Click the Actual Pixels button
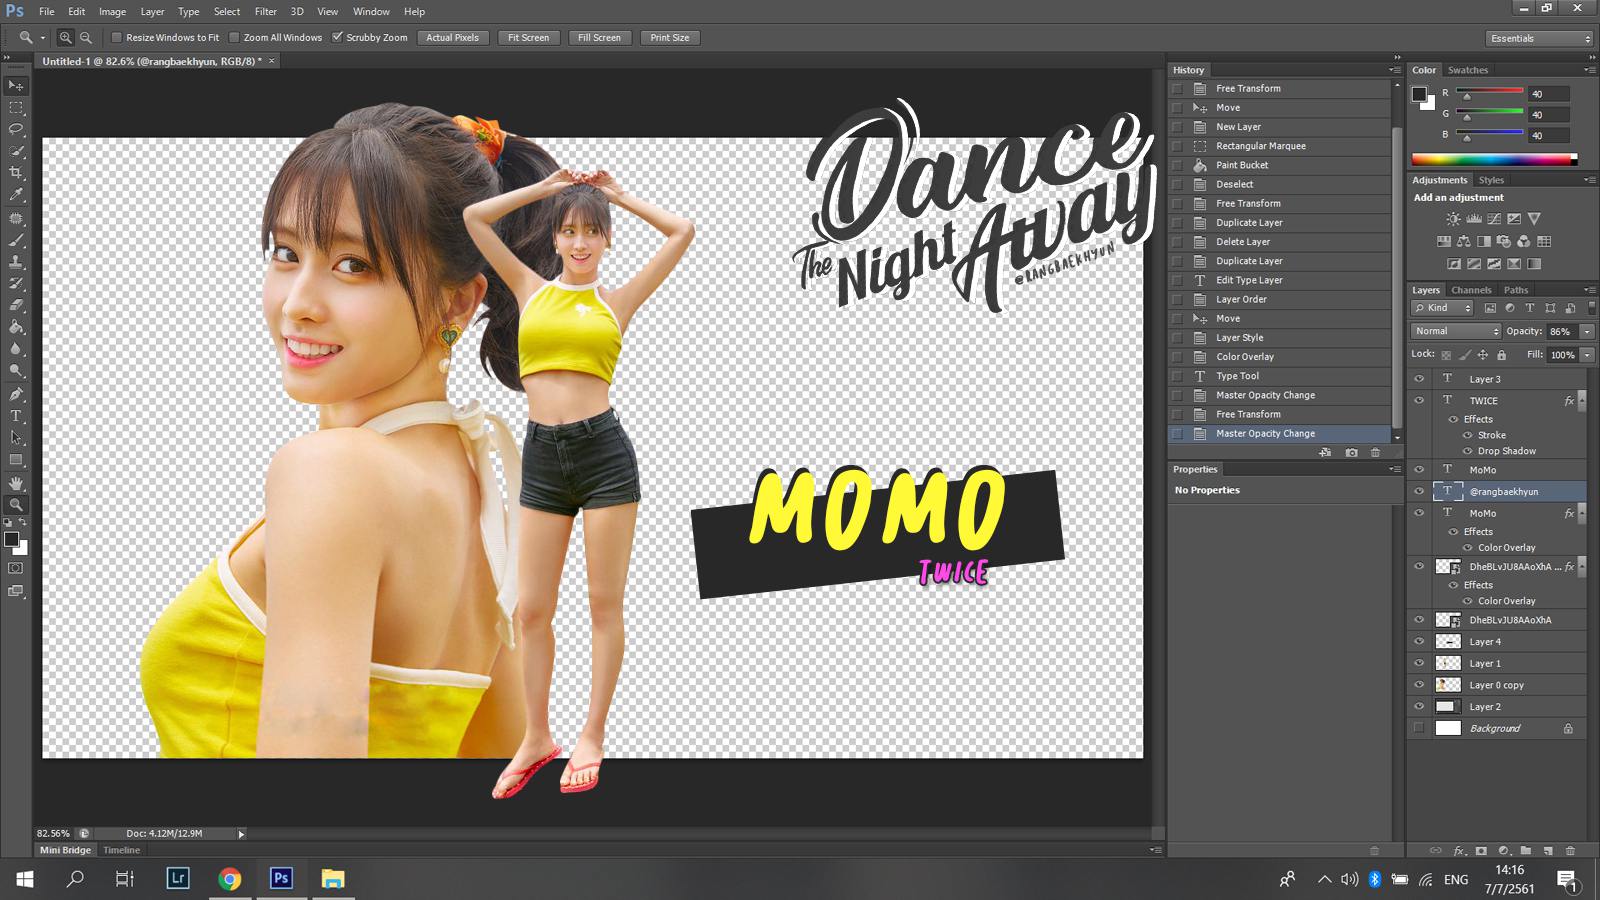 452,38
